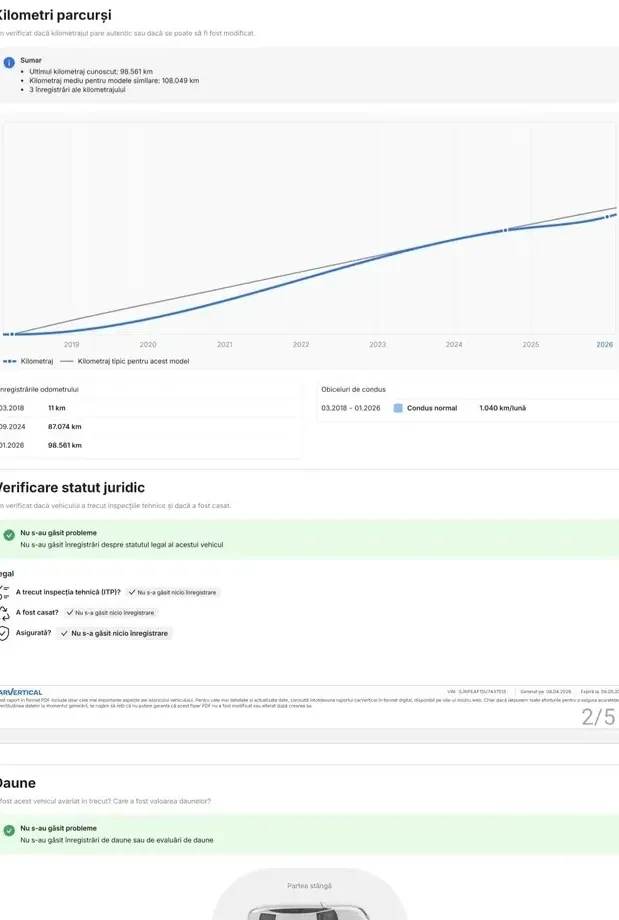This screenshot has width=619, height=920.
Task: Click the 'A fost casat?' no-records badge
Action: (x=111, y=613)
